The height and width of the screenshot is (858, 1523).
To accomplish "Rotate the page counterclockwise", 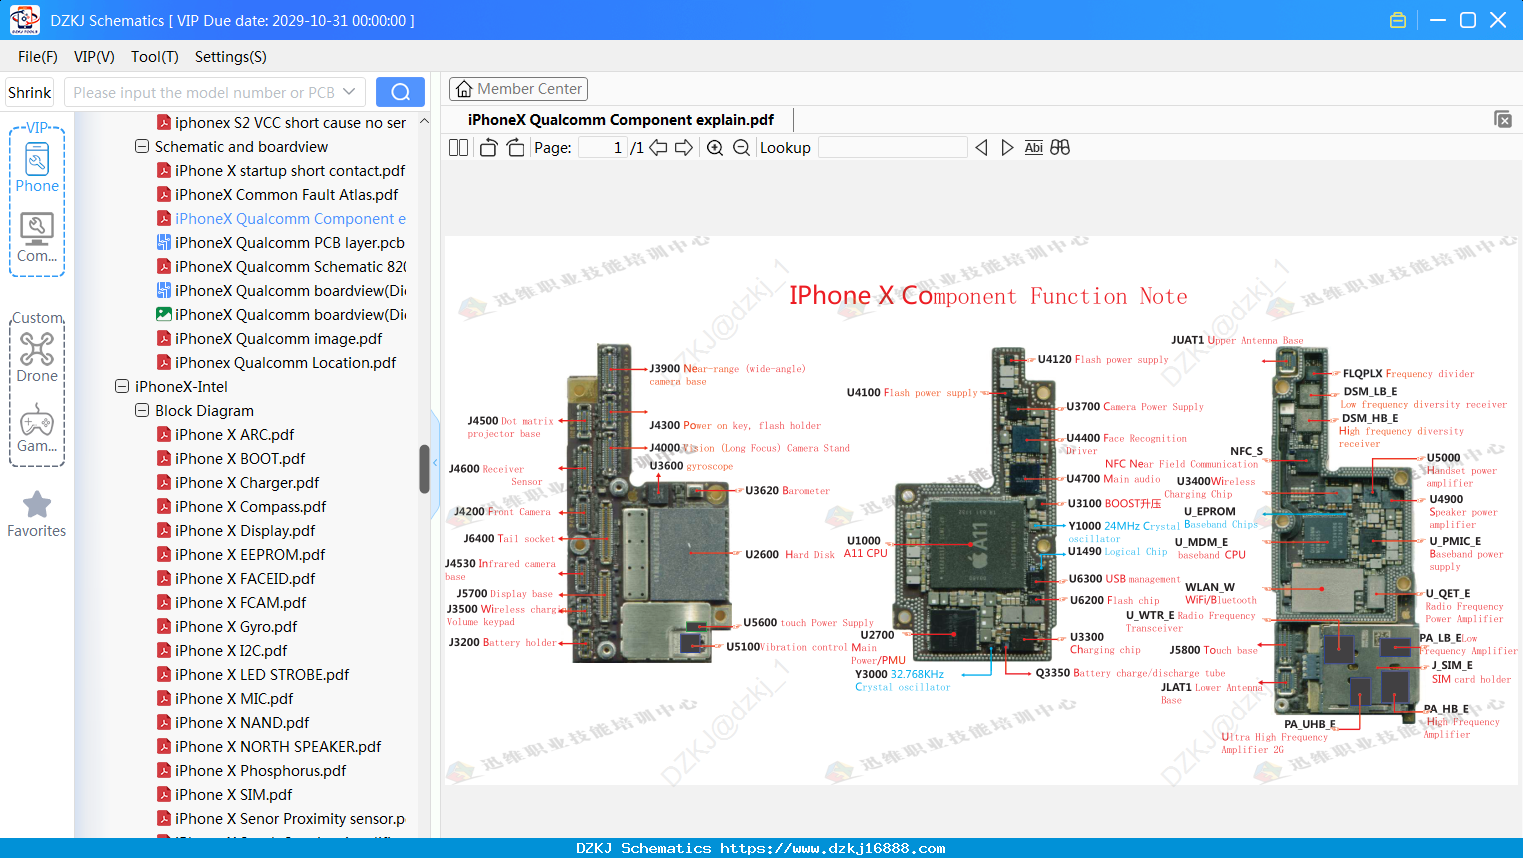I will [488, 148].
